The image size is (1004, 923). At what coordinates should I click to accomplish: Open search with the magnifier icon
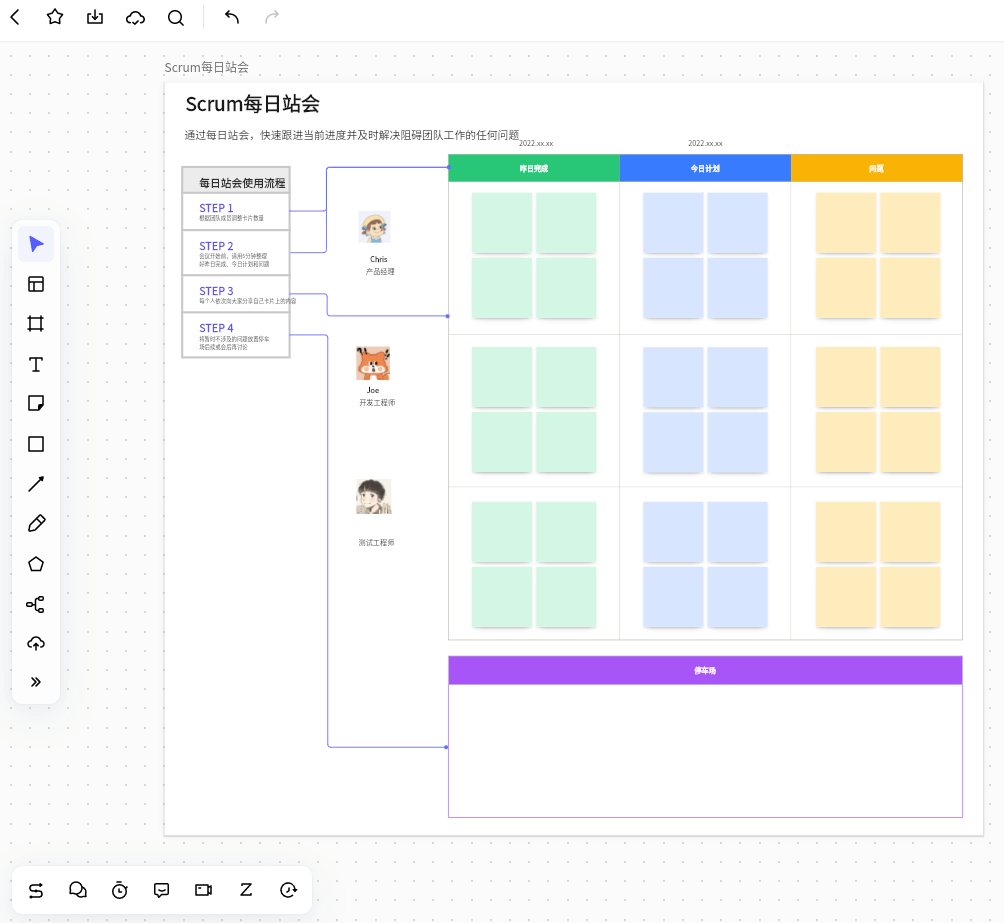(x=175, y=17)
